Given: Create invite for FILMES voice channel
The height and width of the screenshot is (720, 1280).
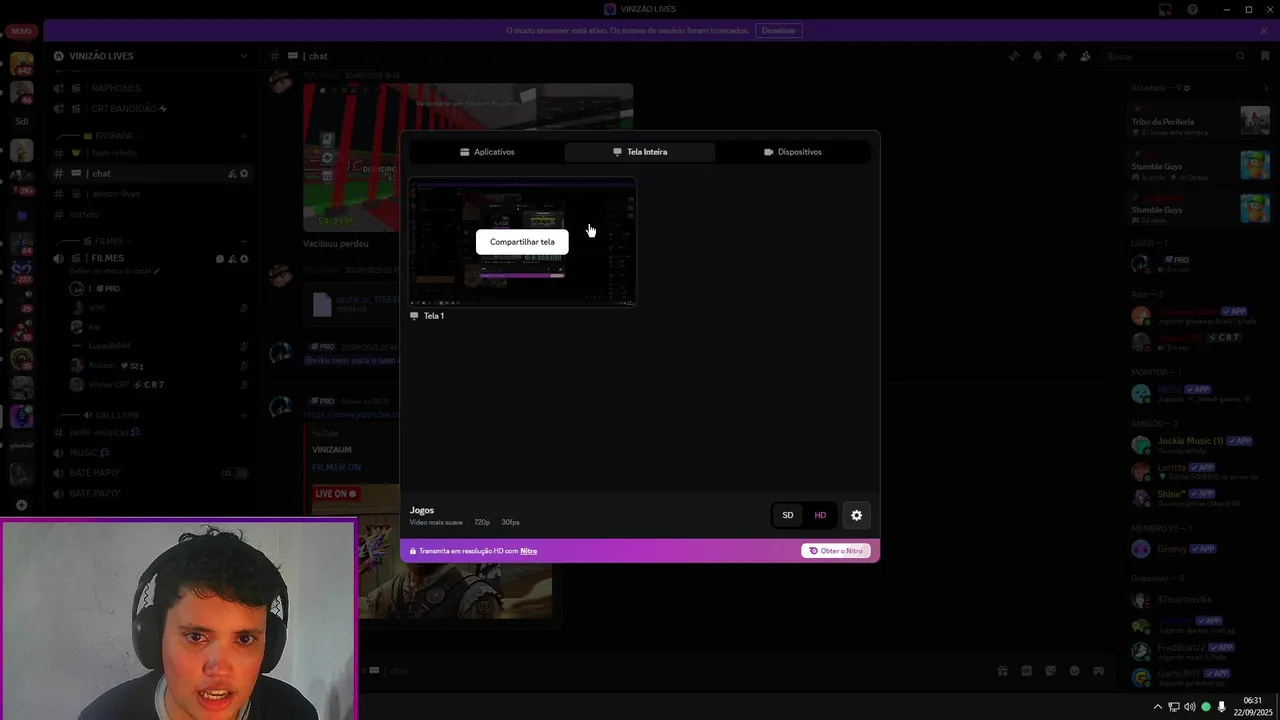Looking at the screenshot, I should pyautogui.click(x=232, y=259).
